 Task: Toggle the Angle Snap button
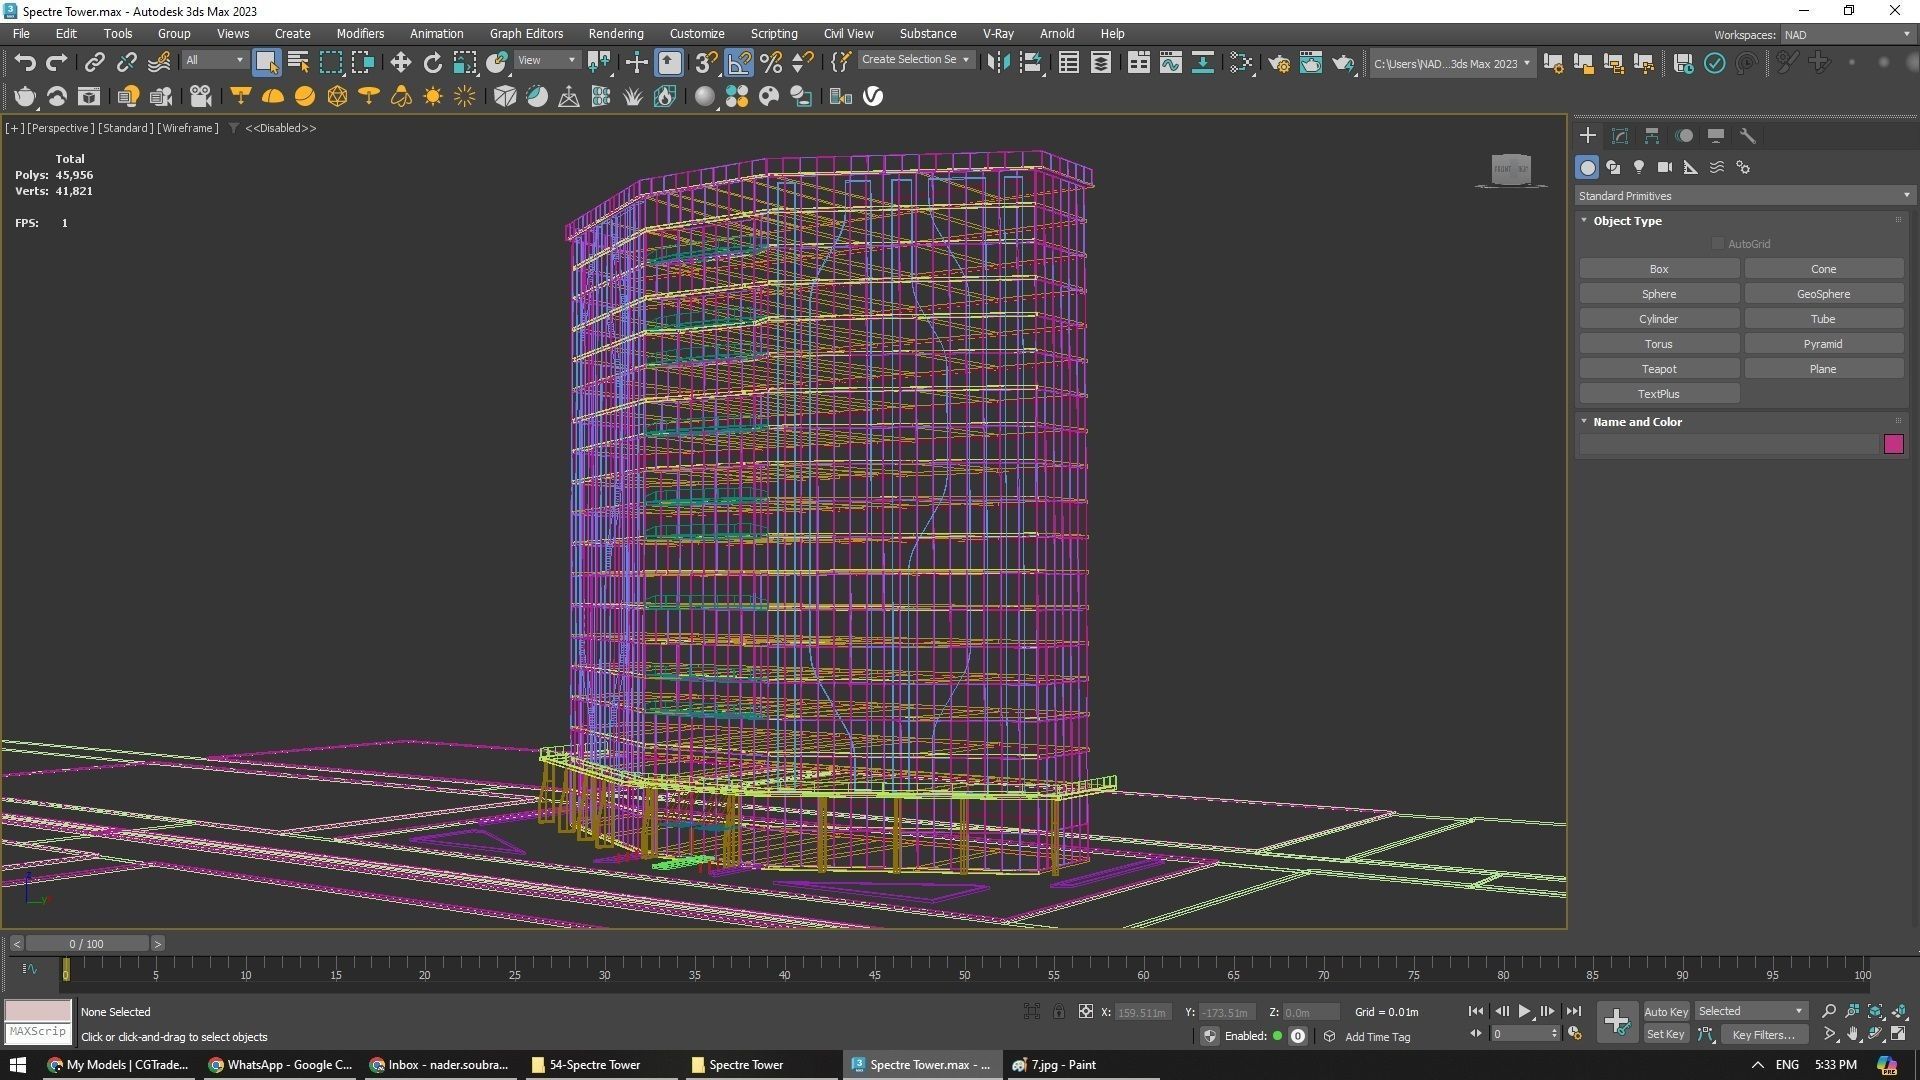coord(739,63)
